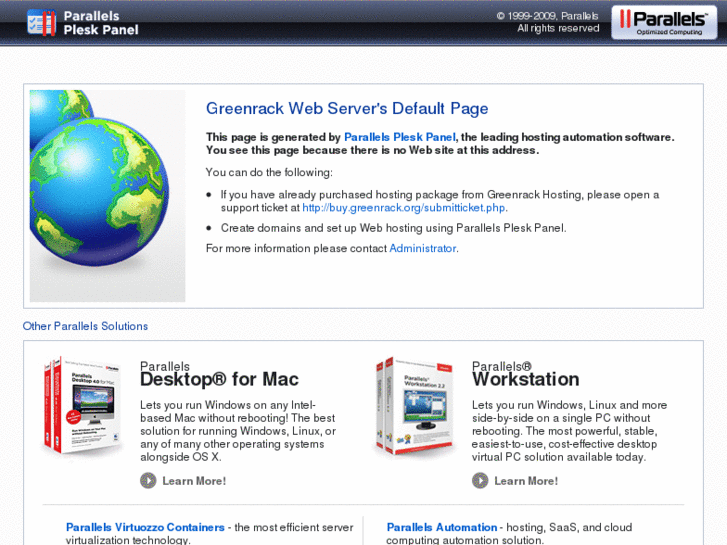Click the Administrator contact link
This screenshot has width=727, height=545.
click(x=422, y=248)
